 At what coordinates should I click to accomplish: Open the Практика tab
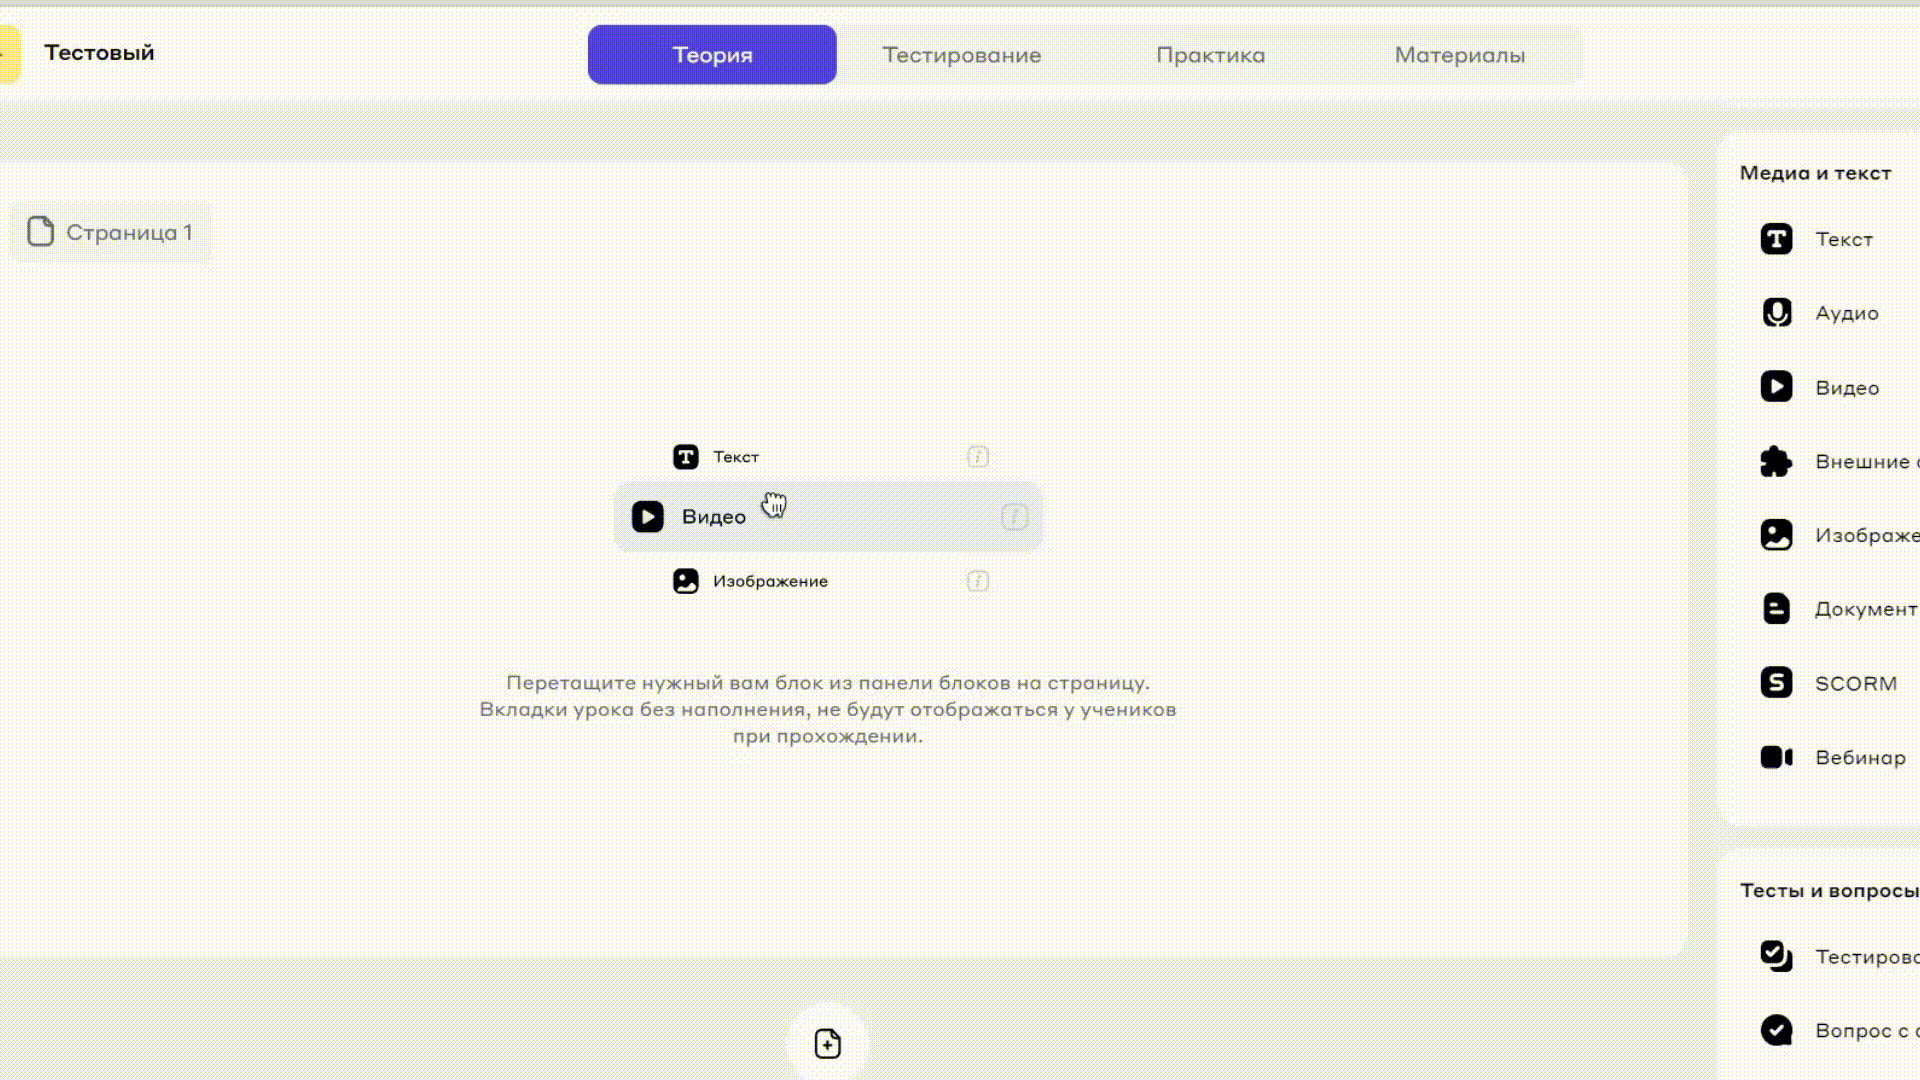(1210, 55)
